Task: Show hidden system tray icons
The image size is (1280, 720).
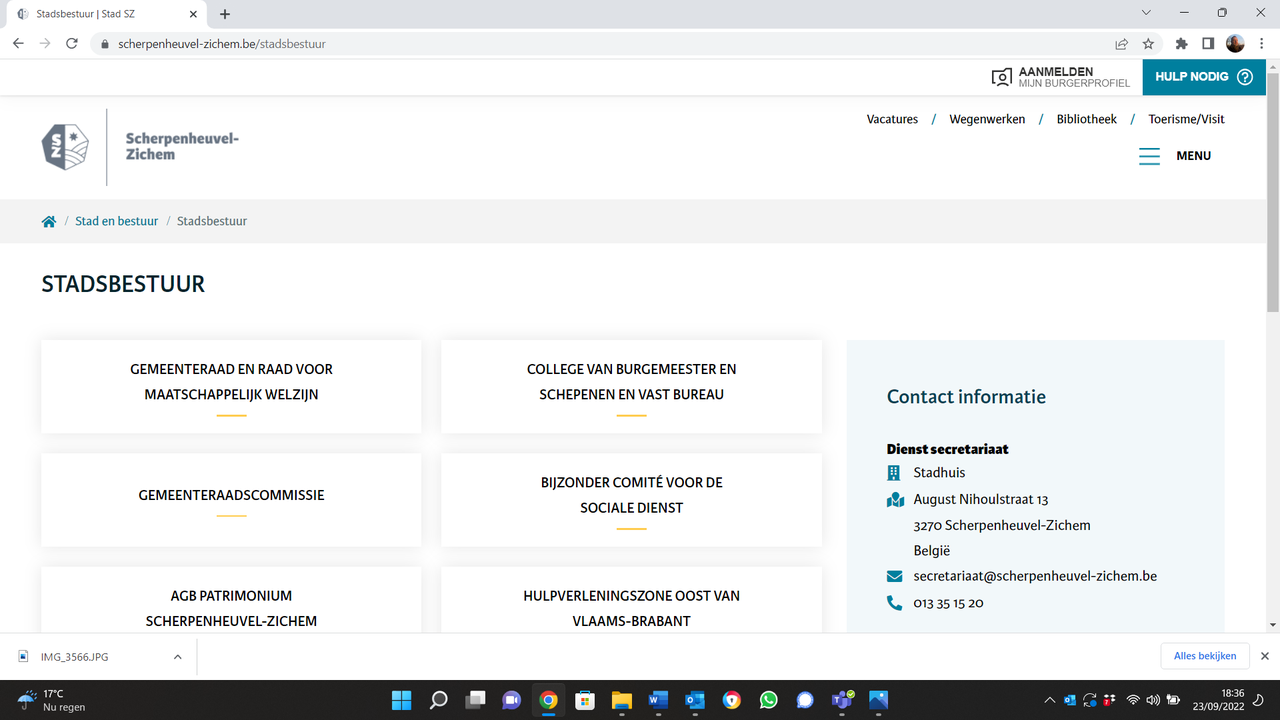Action: (1049, 700)
